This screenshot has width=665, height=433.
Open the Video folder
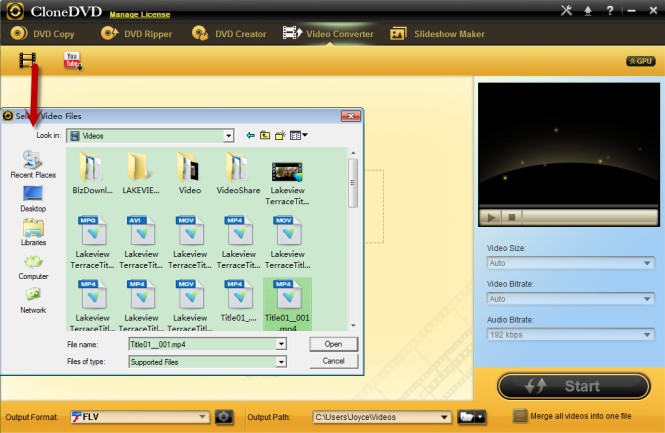(x=190, y=173)
